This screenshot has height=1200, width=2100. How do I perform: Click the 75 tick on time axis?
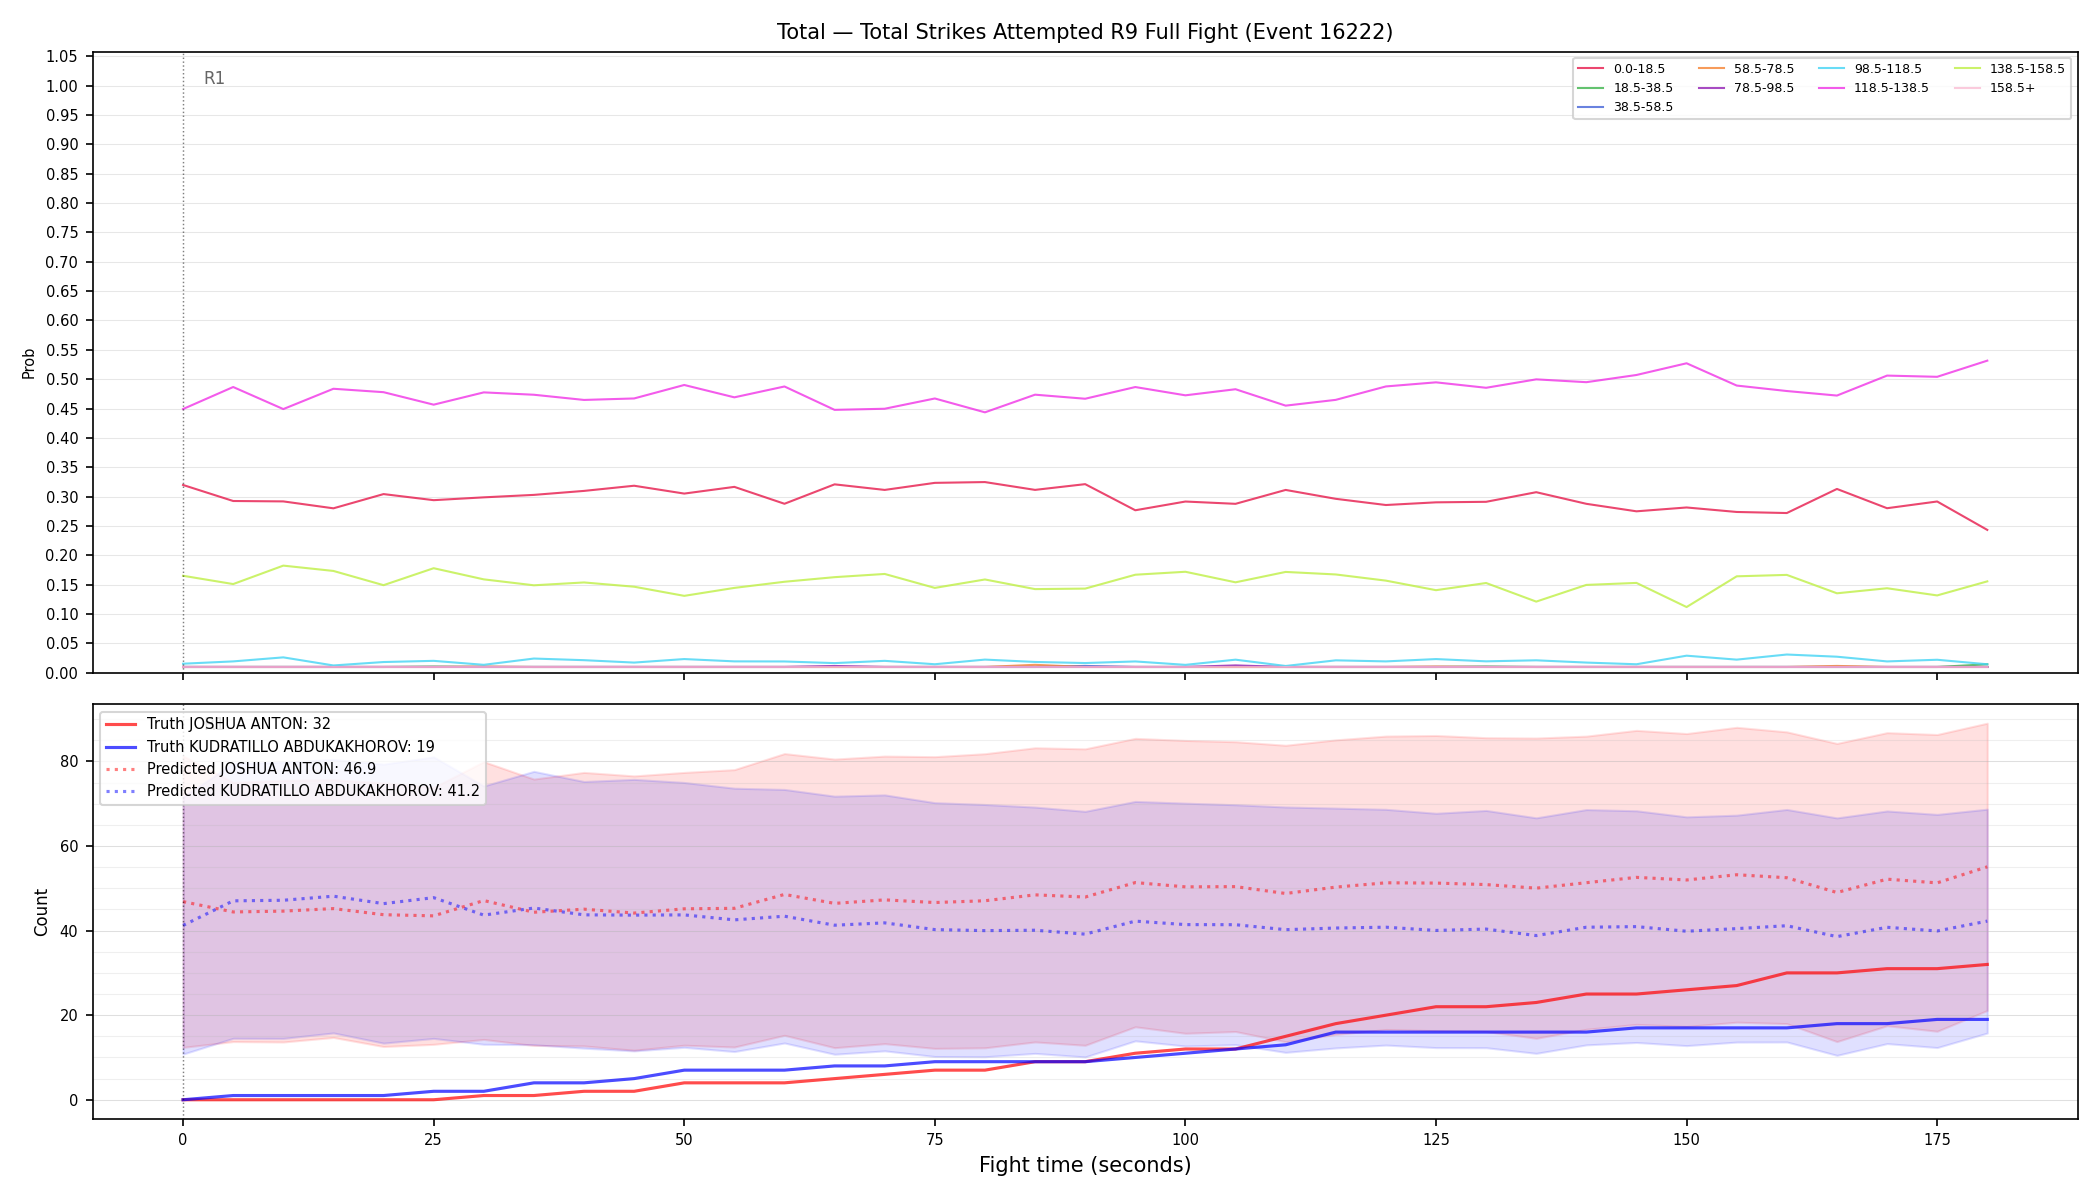click(x=934, y=1139)
